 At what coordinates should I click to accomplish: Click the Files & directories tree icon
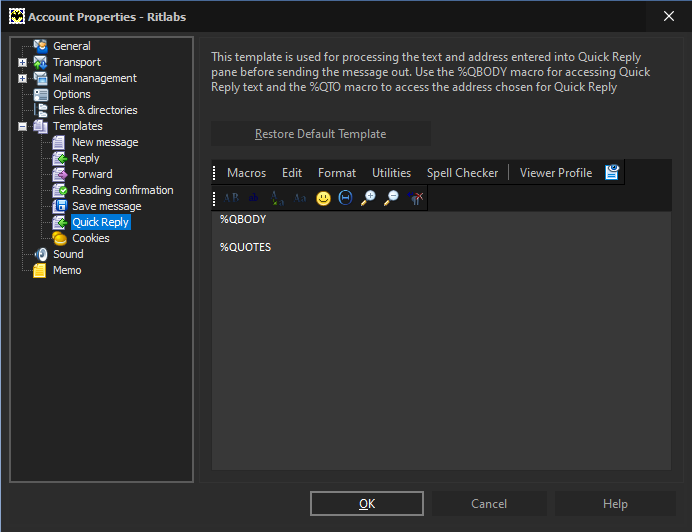(41, 110)
